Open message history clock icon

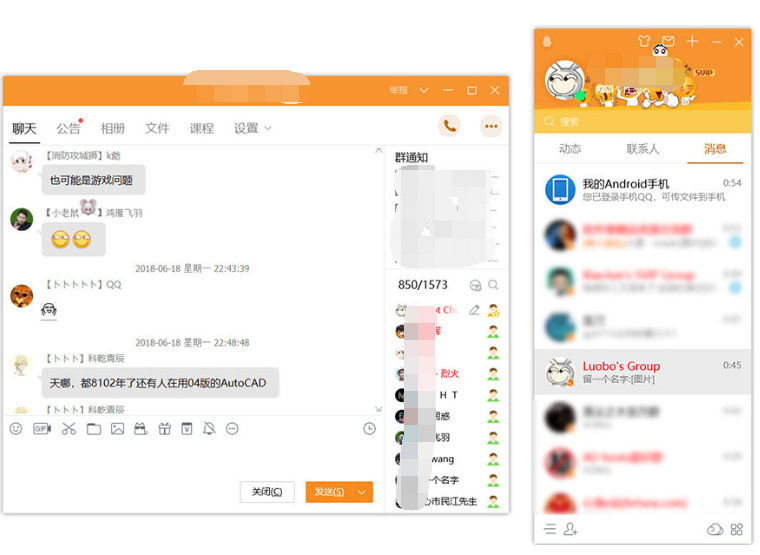tap(369, 428)
